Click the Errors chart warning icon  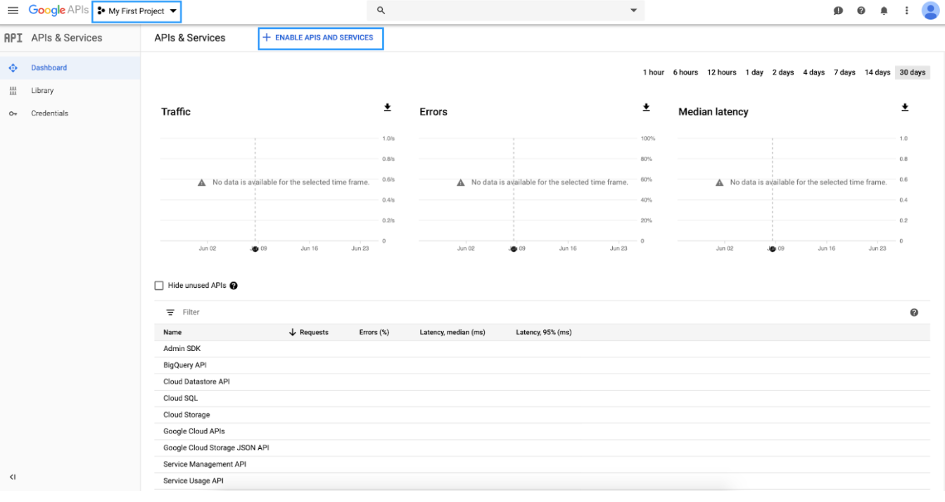click(x=460, y=182)
